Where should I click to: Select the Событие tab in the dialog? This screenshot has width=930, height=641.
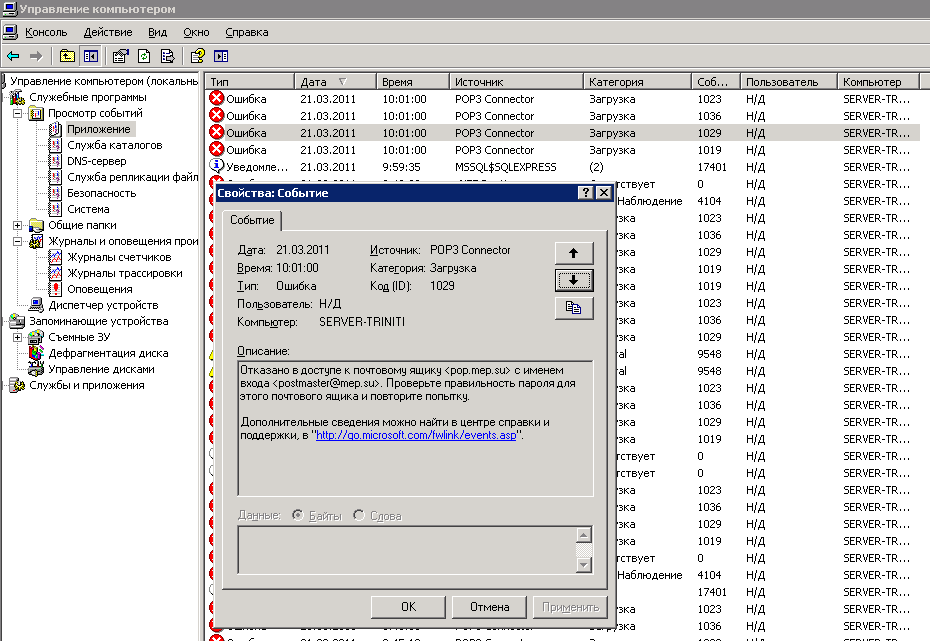tap(252, 220)
